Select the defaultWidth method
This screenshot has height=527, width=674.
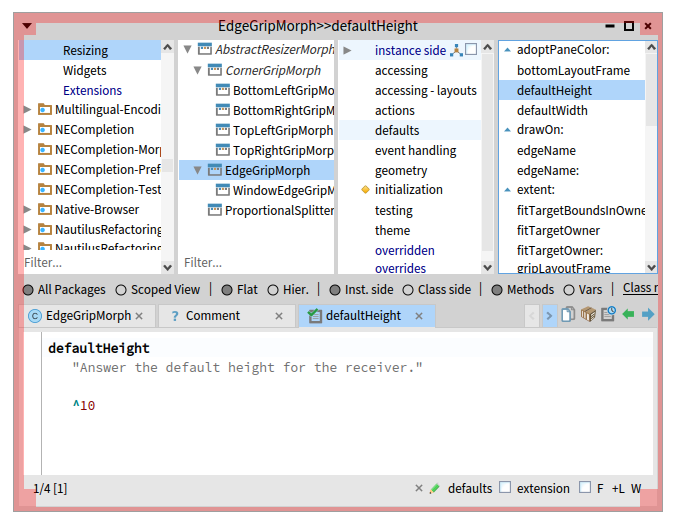point(572,110)
